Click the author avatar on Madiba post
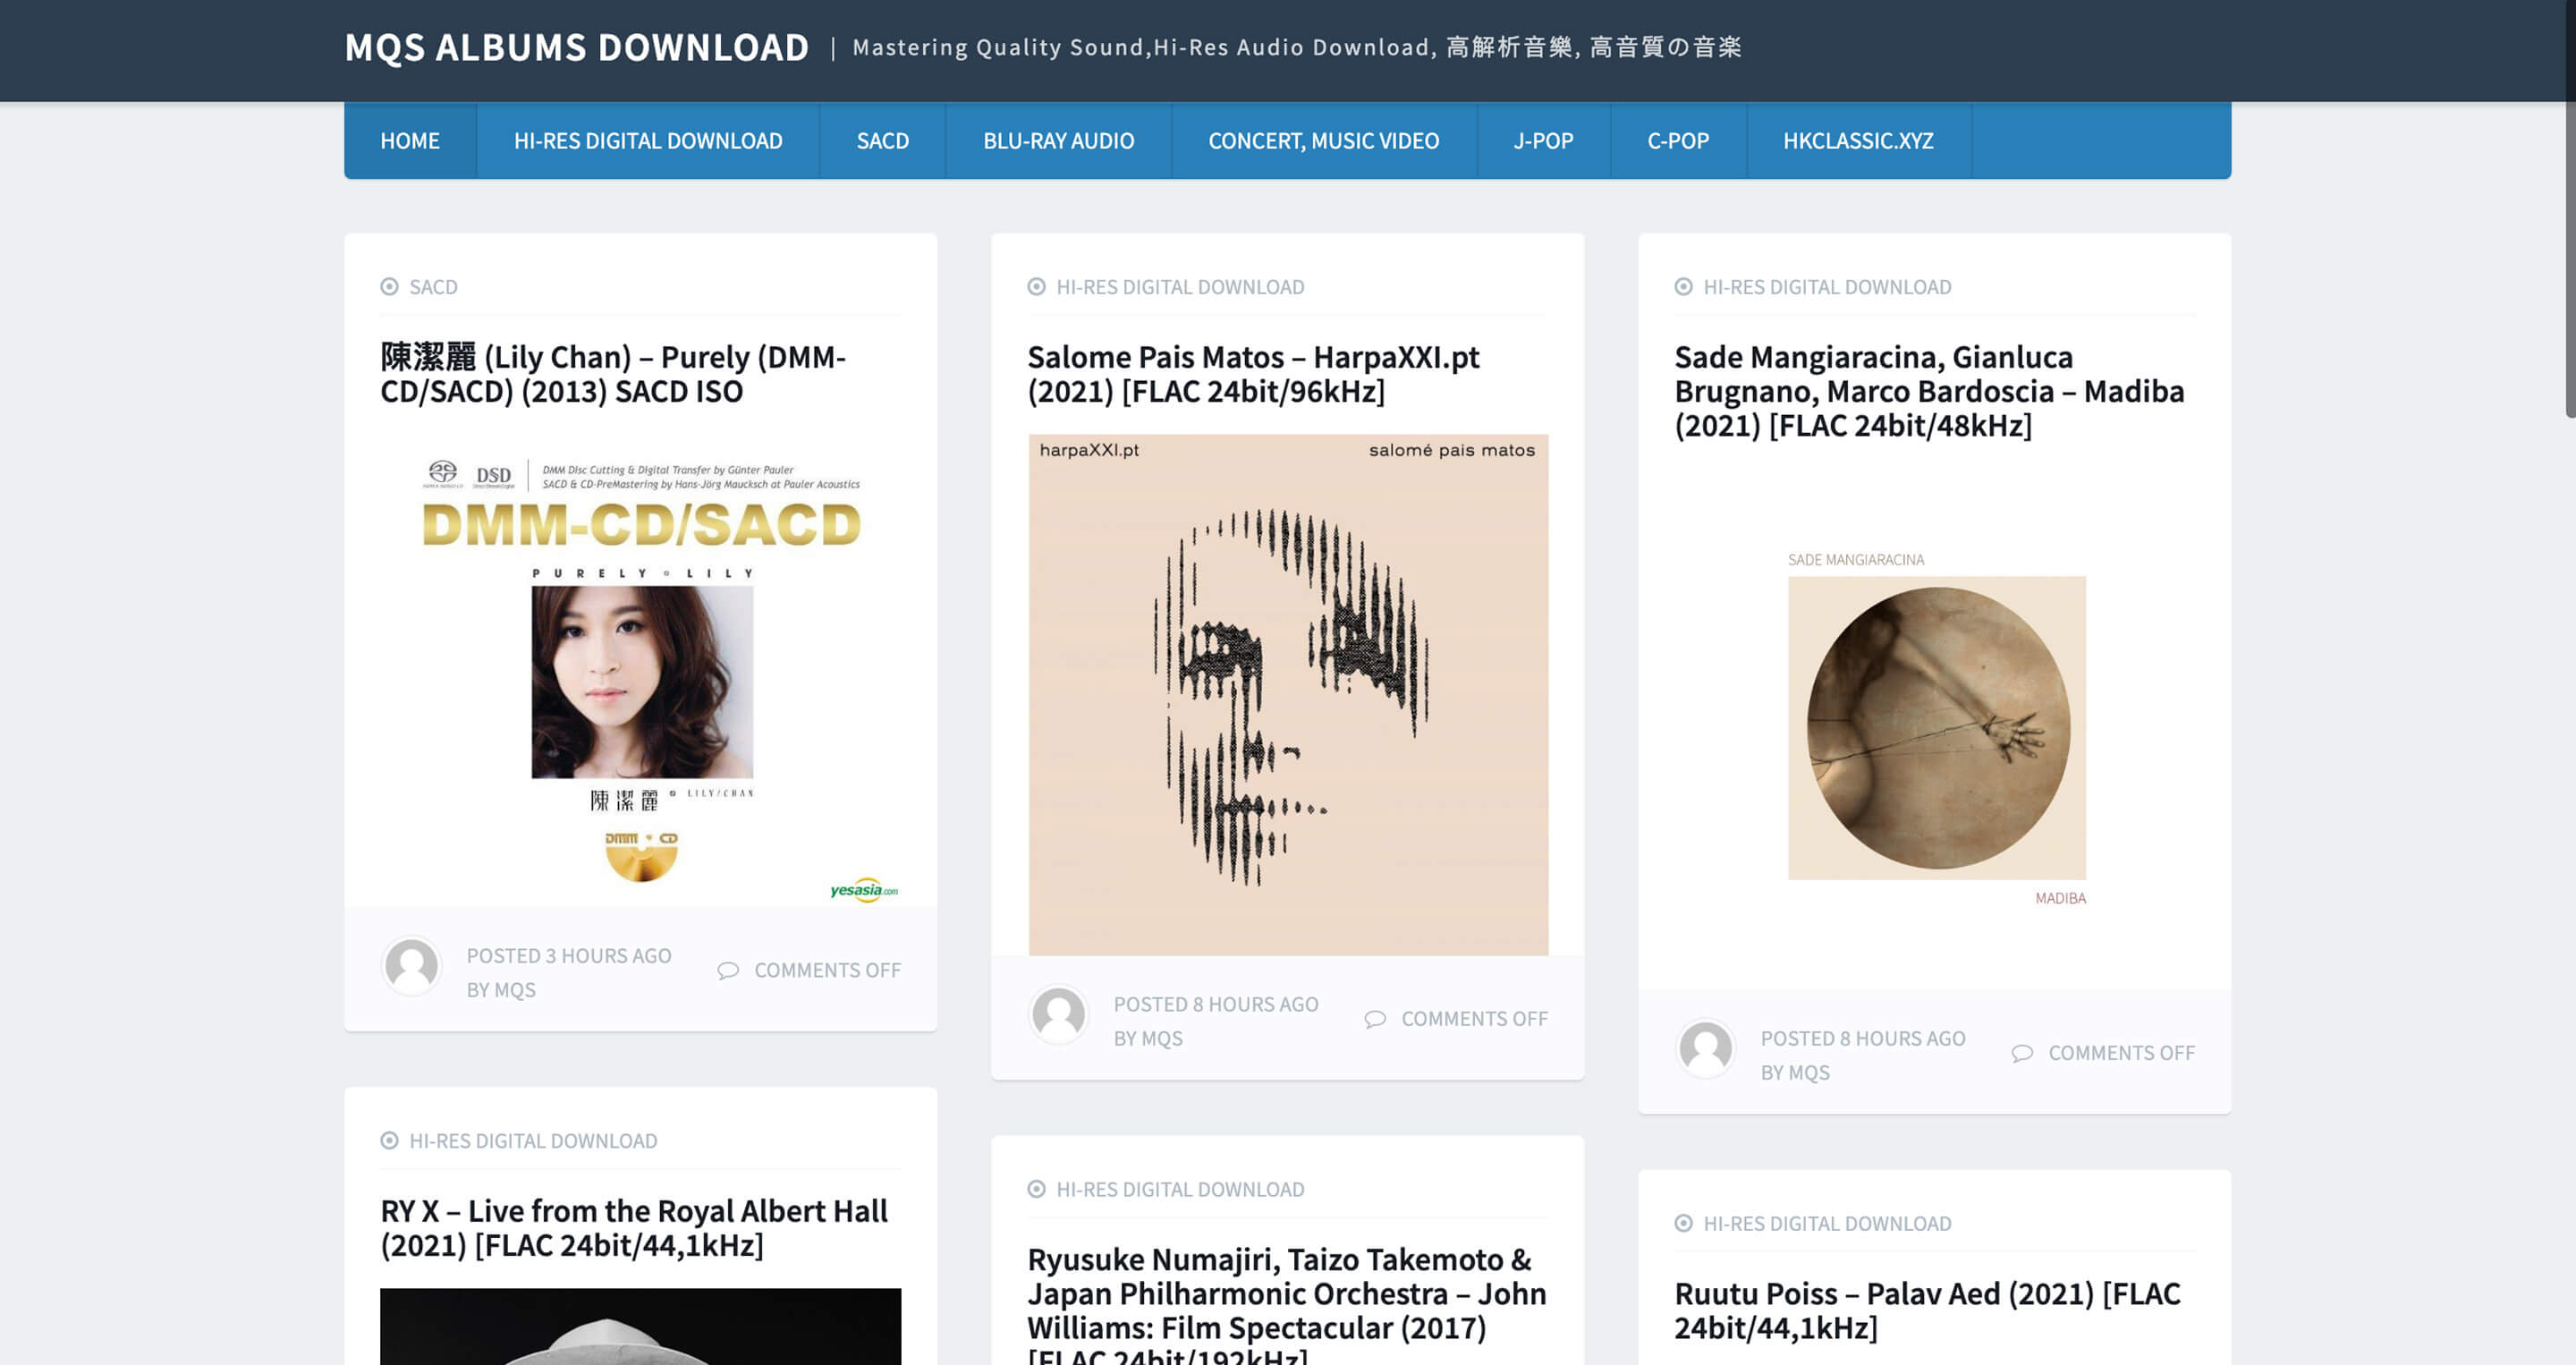The width and height of the screenshot is (2576, 1365). coord(1705,1048)
